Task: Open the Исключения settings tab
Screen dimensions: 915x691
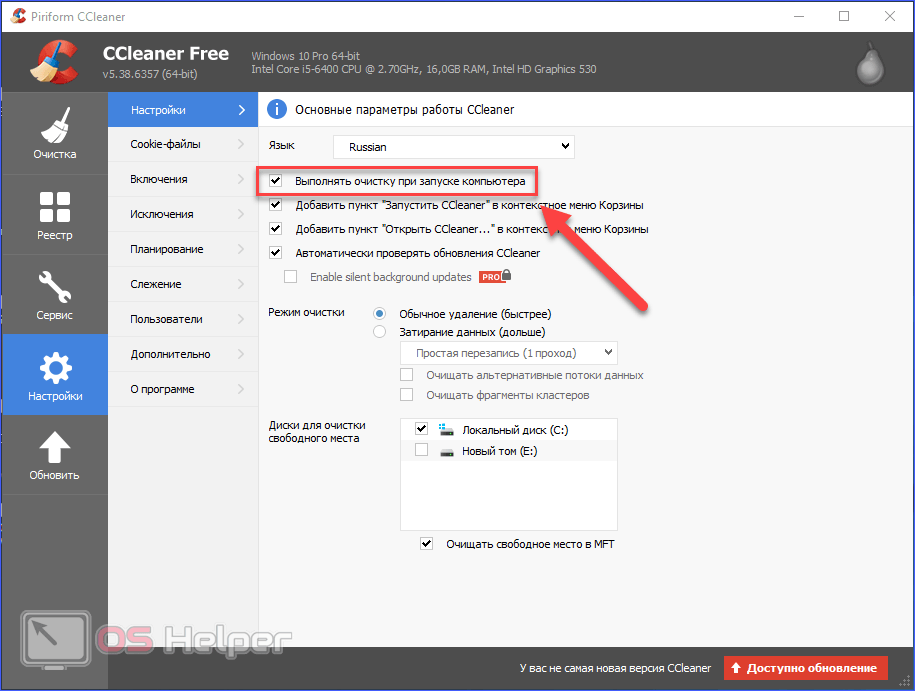Action: (x=183, y=214)
